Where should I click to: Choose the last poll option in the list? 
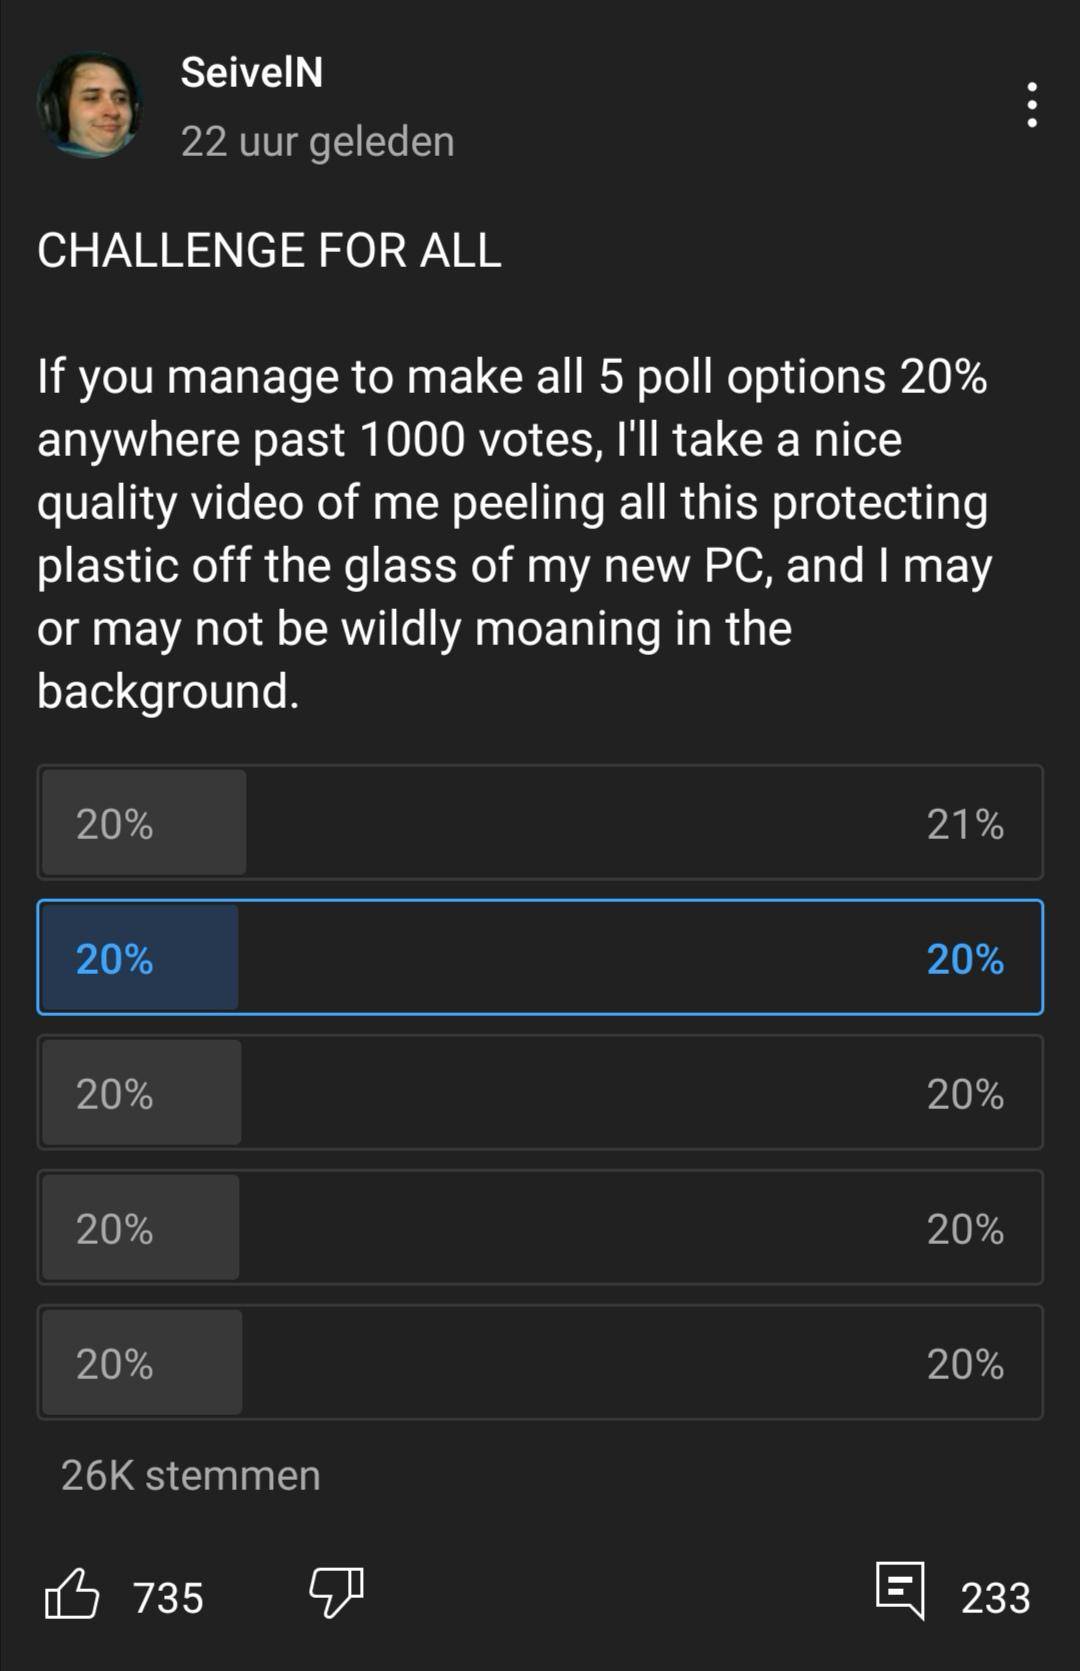click(x=540, y=1362)
